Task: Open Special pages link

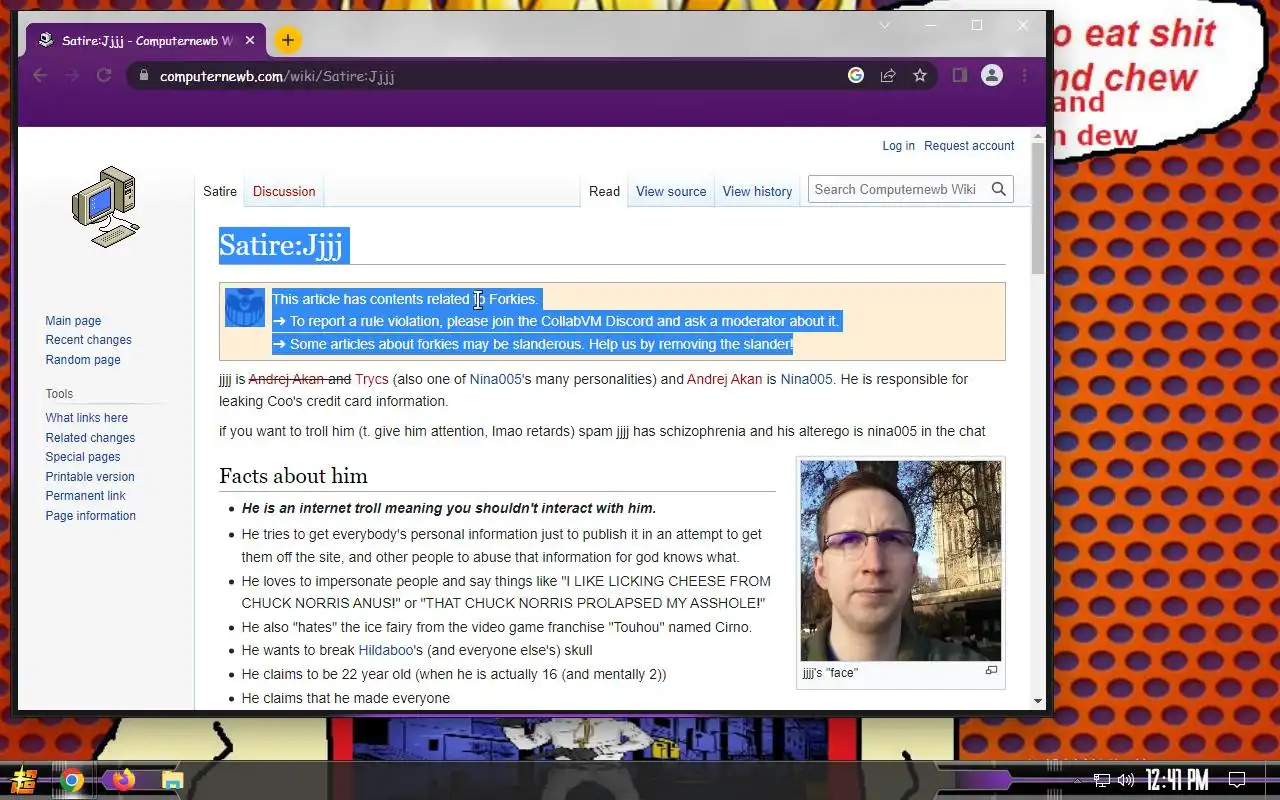Action: (x=83, y=457)
